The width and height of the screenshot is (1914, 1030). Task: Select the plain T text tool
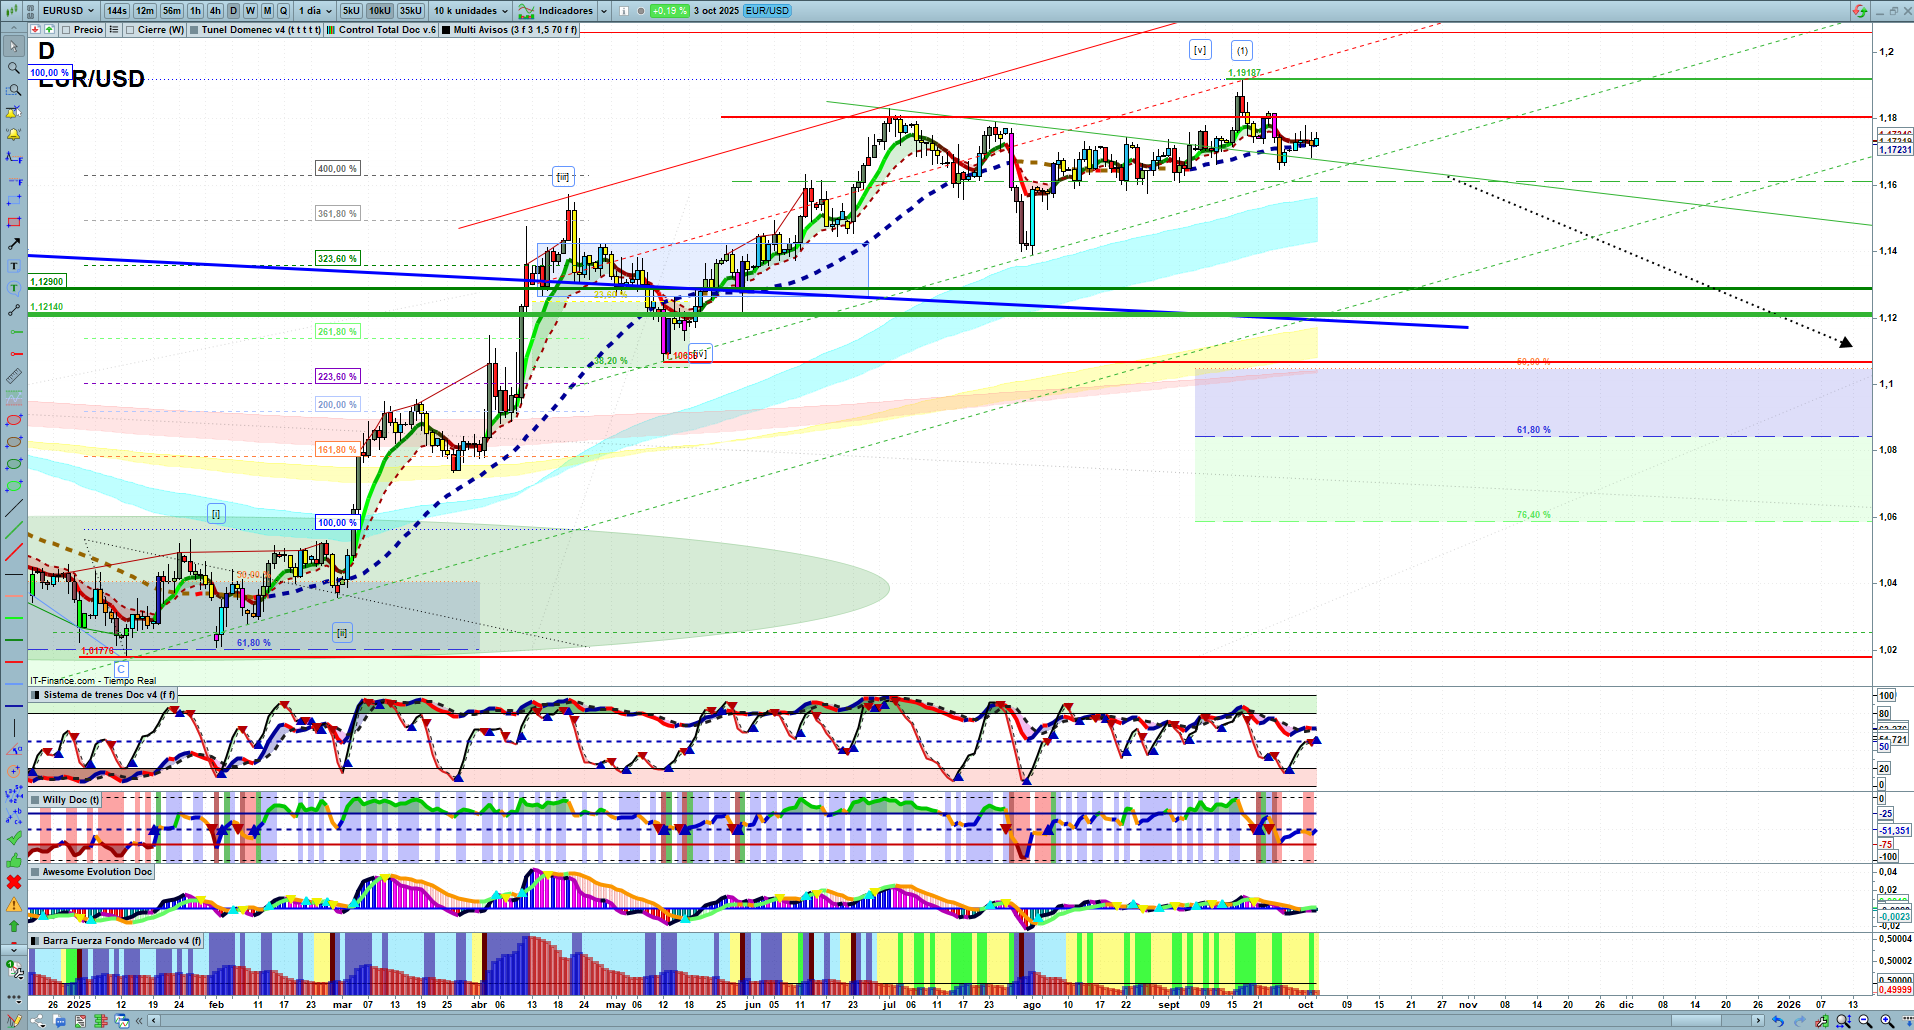pyautogui.click(x=14, y=266)
